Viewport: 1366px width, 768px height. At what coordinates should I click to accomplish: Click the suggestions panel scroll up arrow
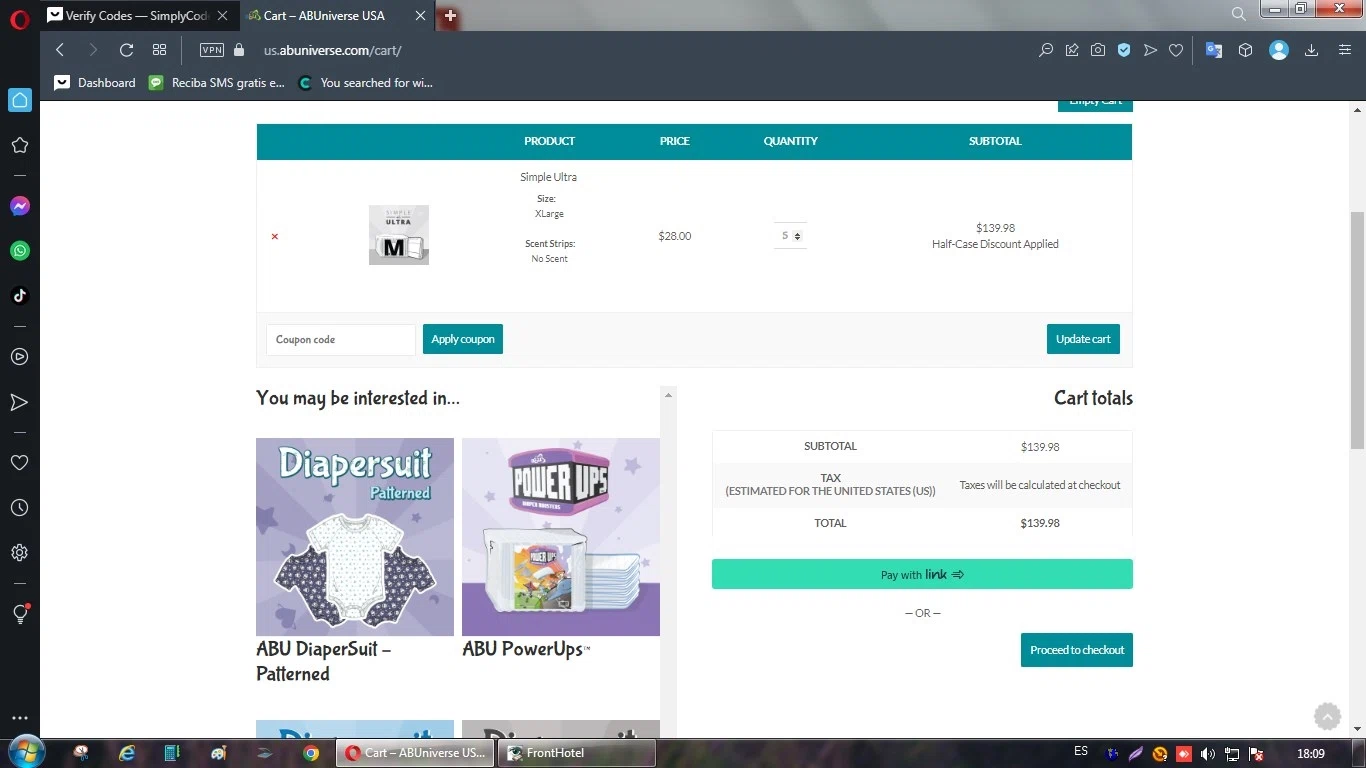pyautogui.click(x=669, y=395)
